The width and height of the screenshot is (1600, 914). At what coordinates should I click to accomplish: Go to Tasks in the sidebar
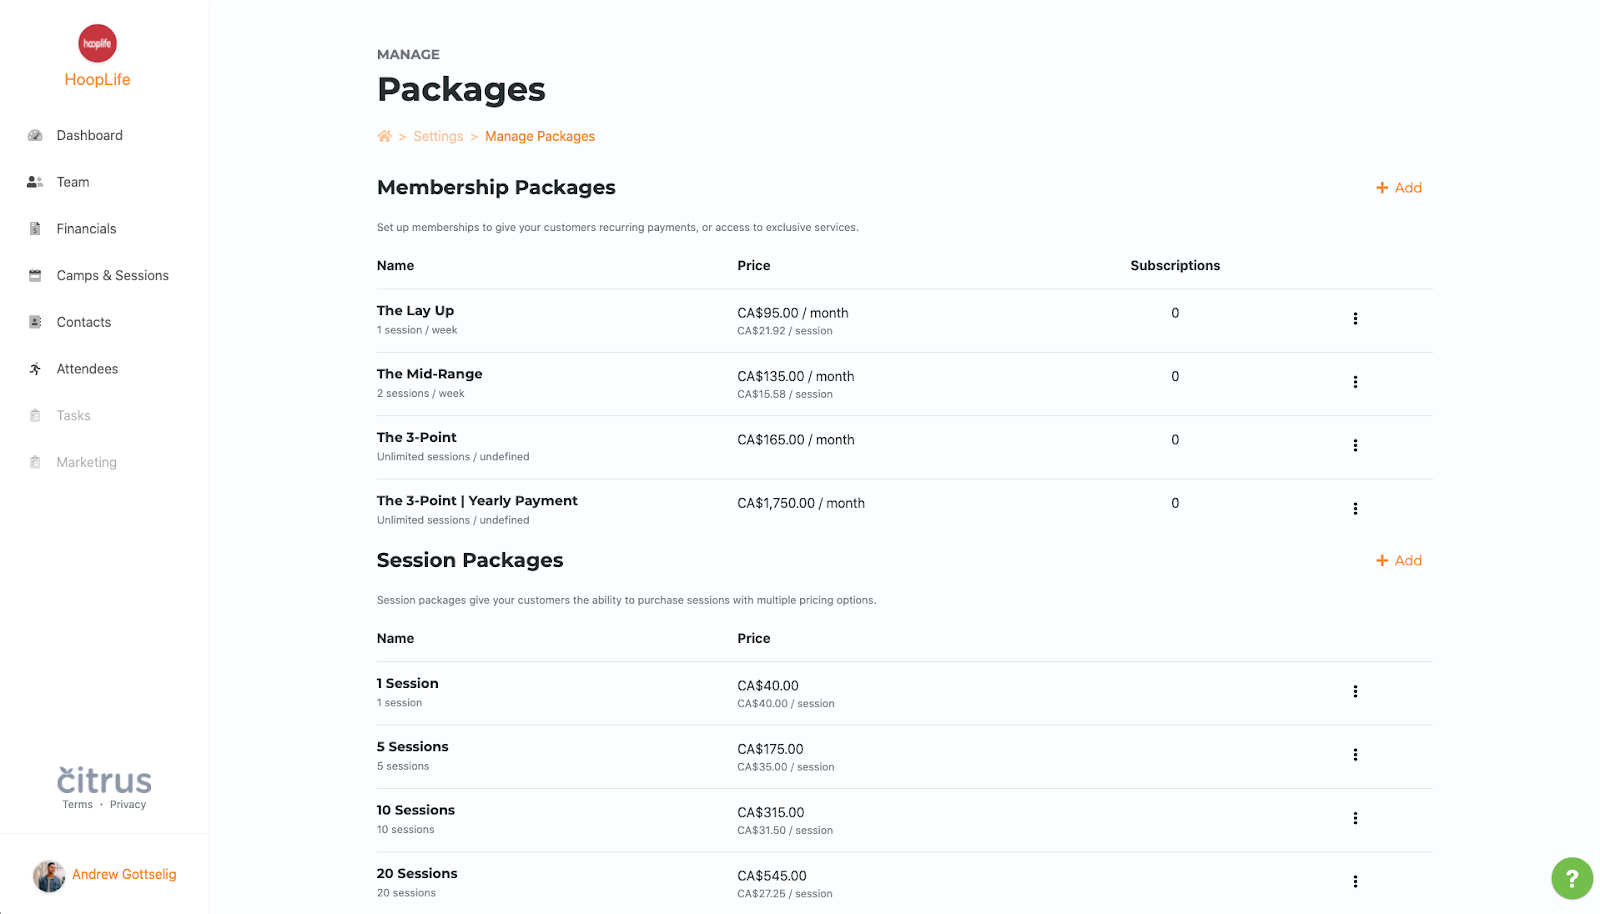click(73, 416)
